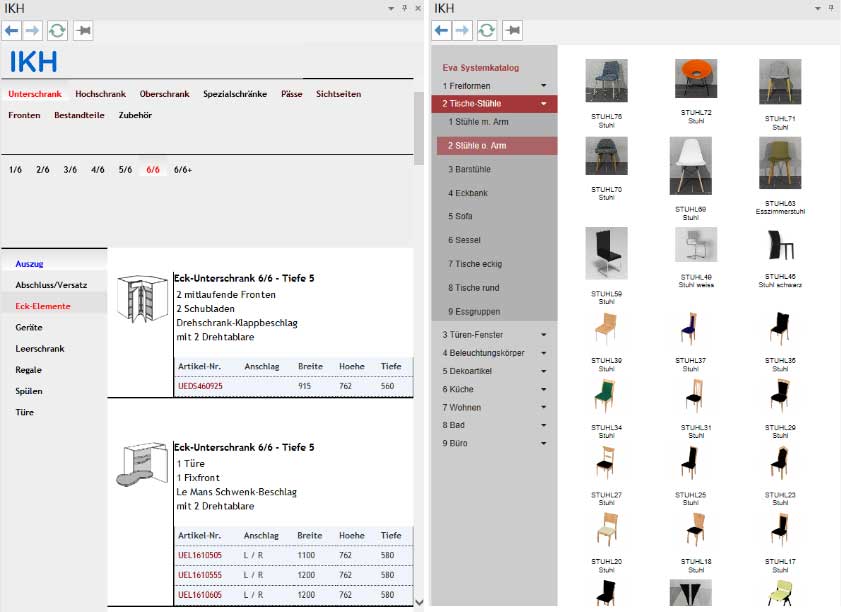
Task: Click the scroll-down arrow in the cabinet list
Action: pyautogui.click(x=419, y=602)
